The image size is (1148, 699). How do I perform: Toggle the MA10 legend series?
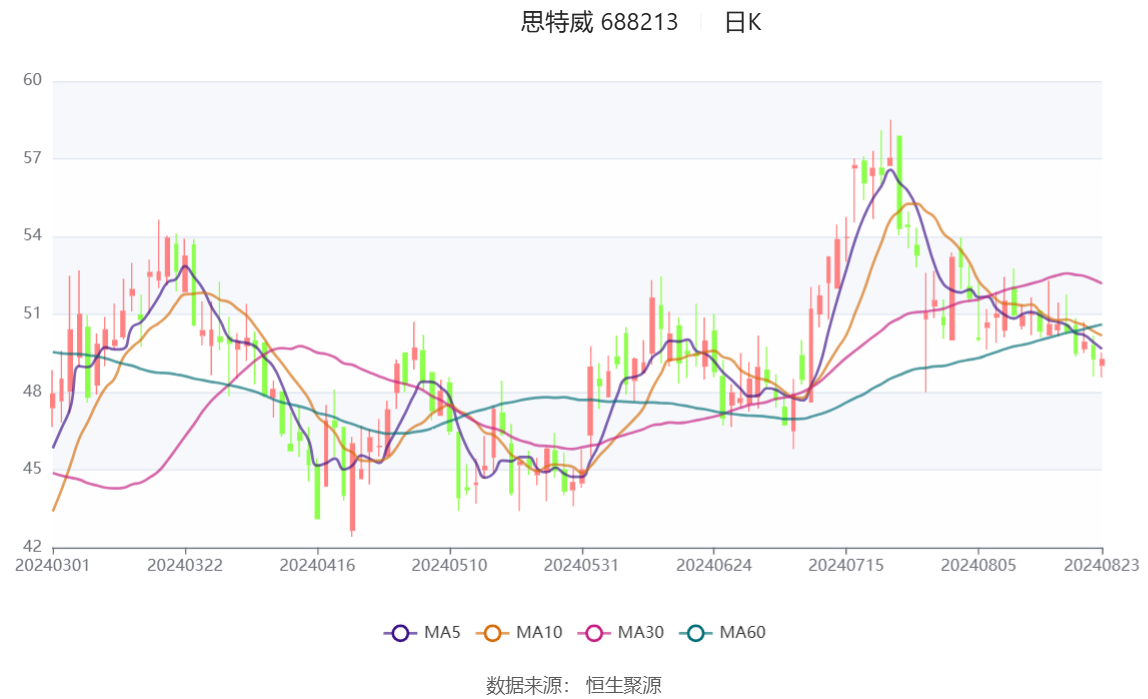(519, 632)
